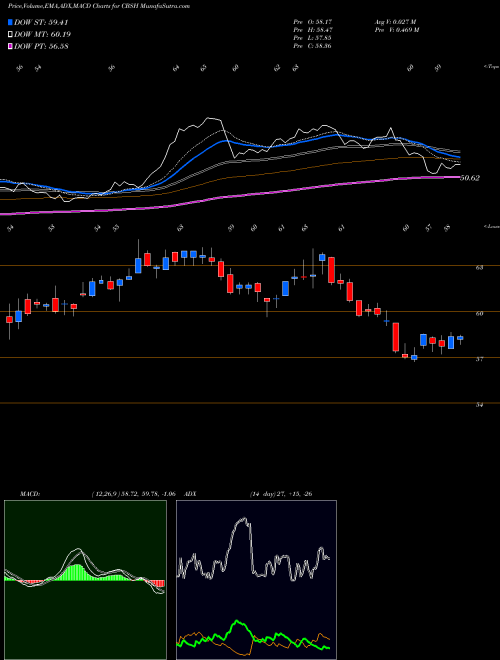The width and height of the screenshot is (500, 660).
Task: Click the chart title mentioning MunafaSutra.com
Action: click(98, 6)
